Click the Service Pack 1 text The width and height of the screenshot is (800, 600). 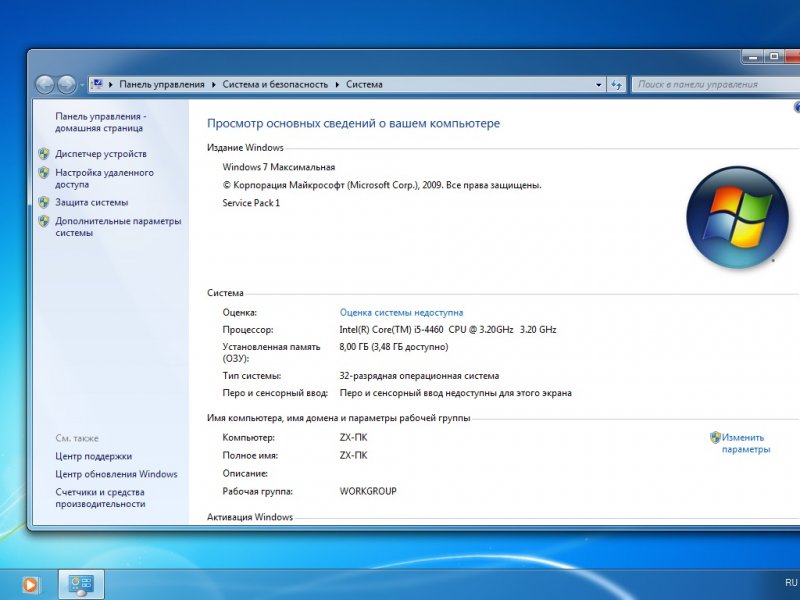(251, 203)
